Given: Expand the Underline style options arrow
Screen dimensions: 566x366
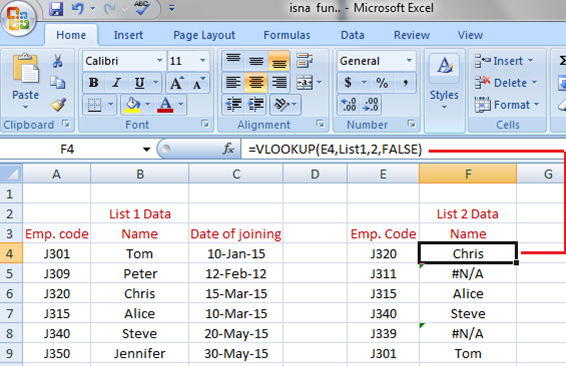Looking at the screenshot, I should click(156, 83).
